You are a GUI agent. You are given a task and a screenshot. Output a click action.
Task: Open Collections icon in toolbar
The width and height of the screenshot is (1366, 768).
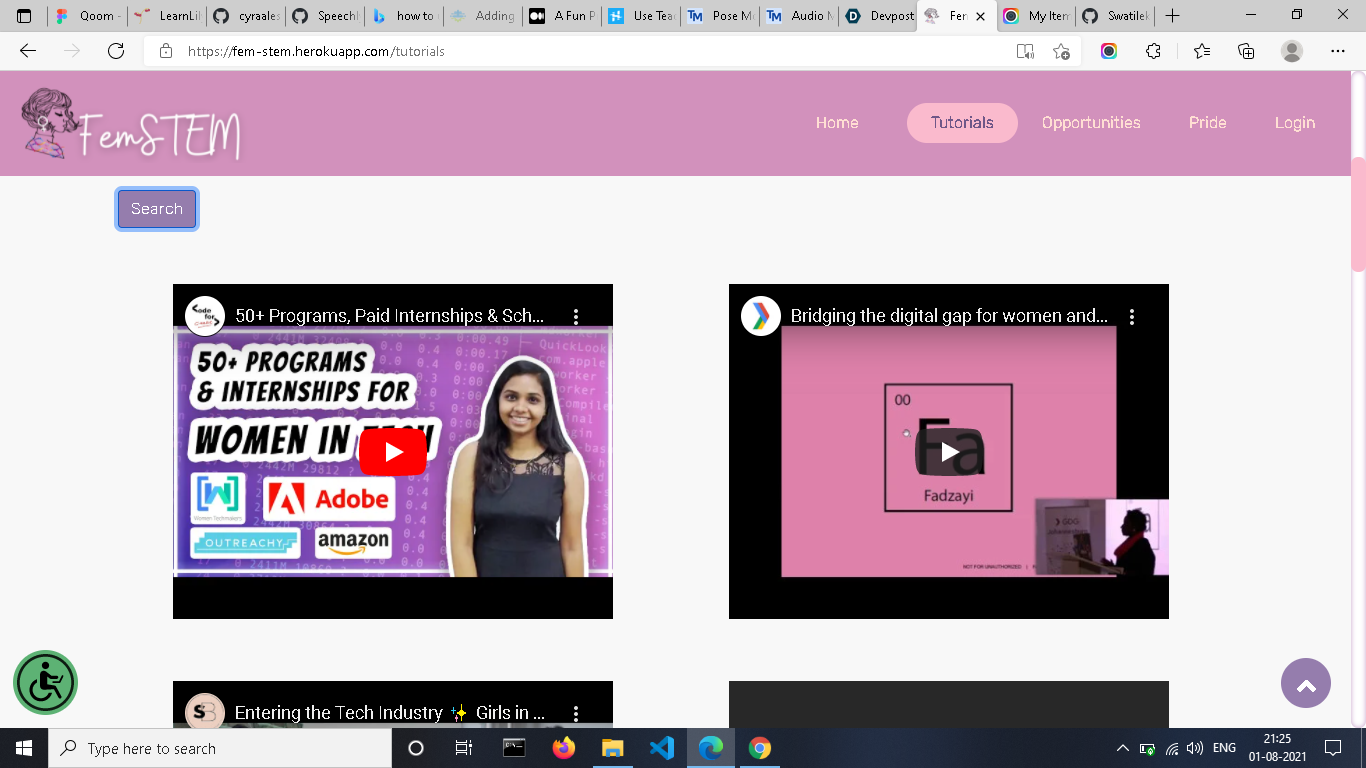pyautogui.click(x=1246, y=51)
